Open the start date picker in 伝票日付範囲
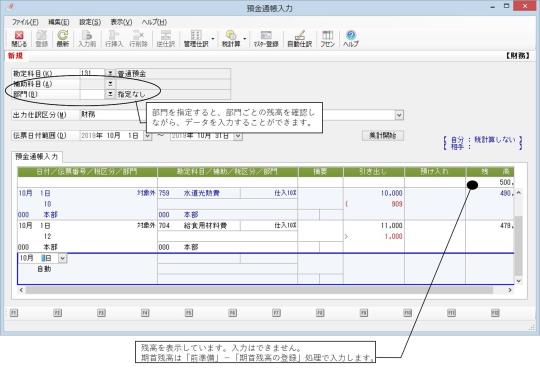Image resolution: width=540 pixels, height=382 pixels. click(x=147, y=136)
